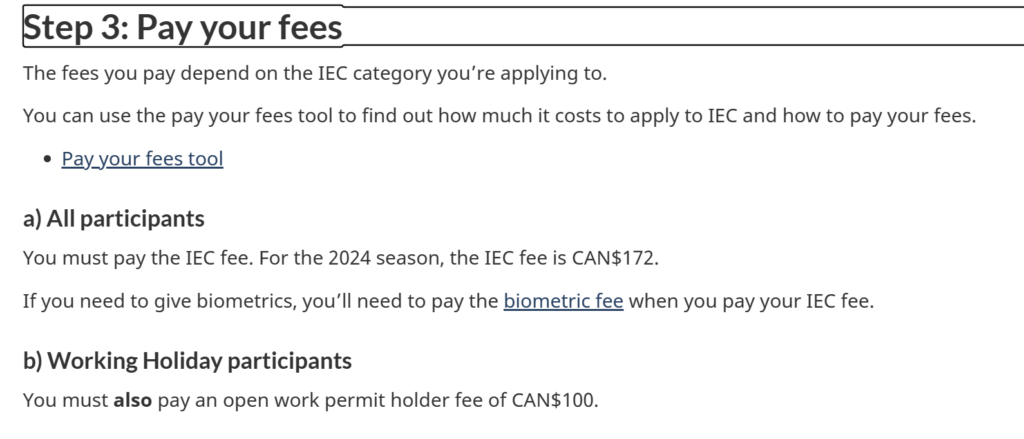Click the bold word "also"
This screenshot has height=439, width=1024.
[131, 402]
